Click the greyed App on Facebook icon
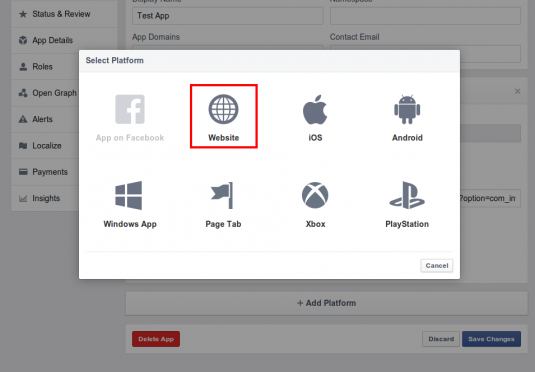The image size is (535, 372). coord(130,109)
